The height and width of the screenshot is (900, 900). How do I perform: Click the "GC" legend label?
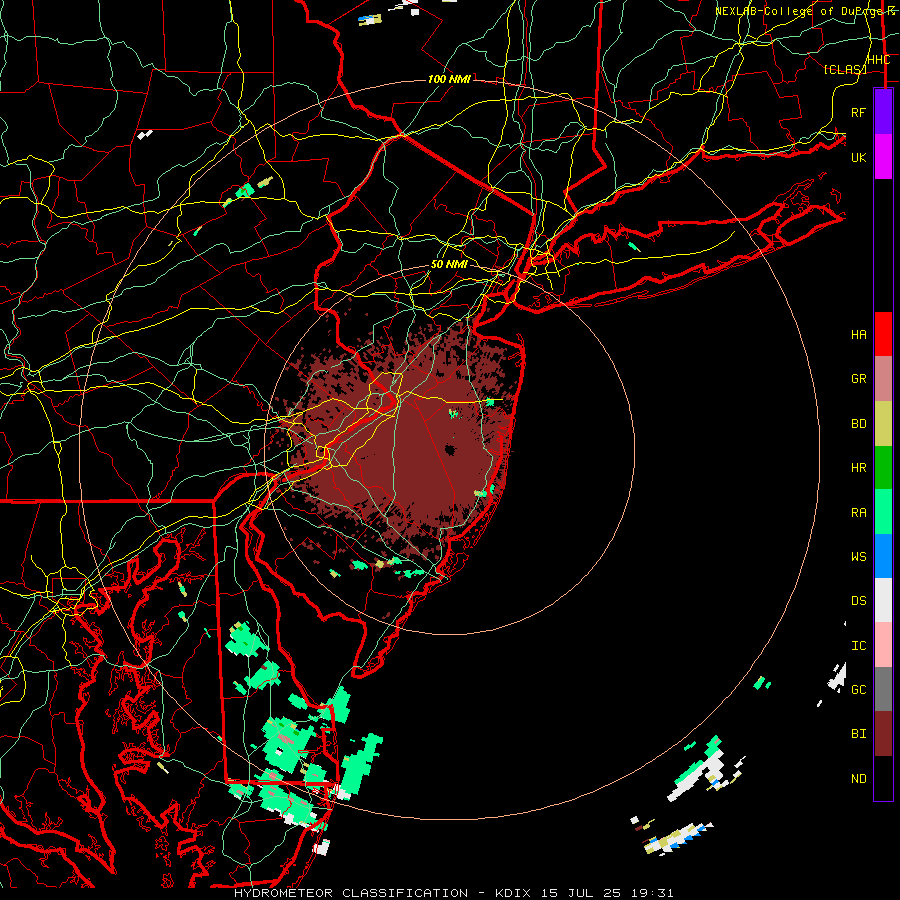[858, 690]
